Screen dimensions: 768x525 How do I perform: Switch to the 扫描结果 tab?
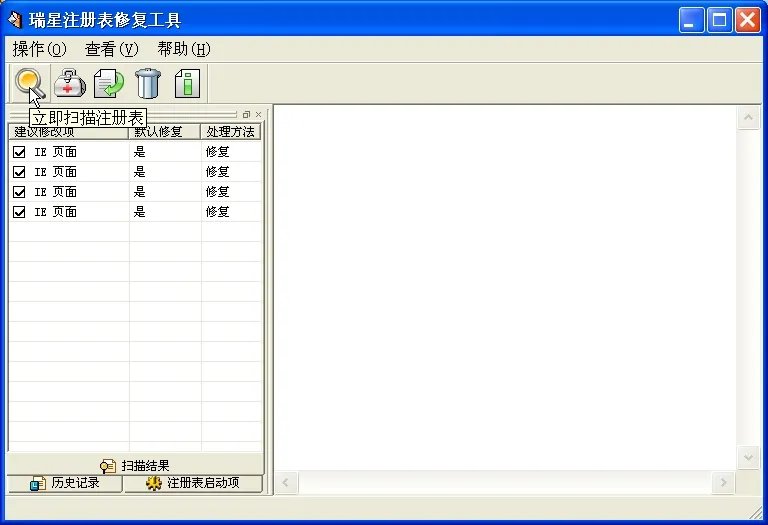135,465
